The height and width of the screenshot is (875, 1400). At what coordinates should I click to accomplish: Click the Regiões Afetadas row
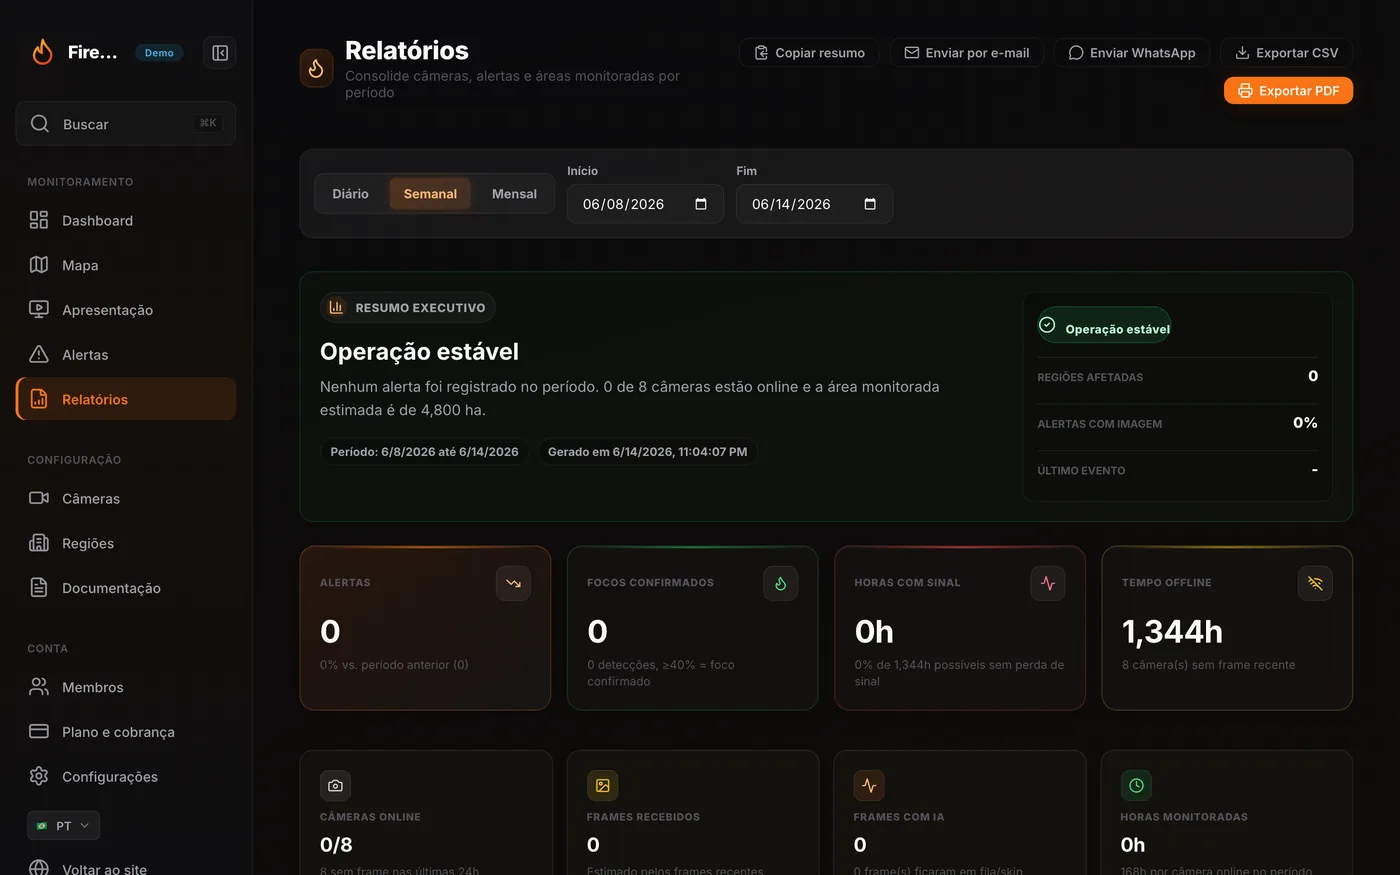(1177, 377)
